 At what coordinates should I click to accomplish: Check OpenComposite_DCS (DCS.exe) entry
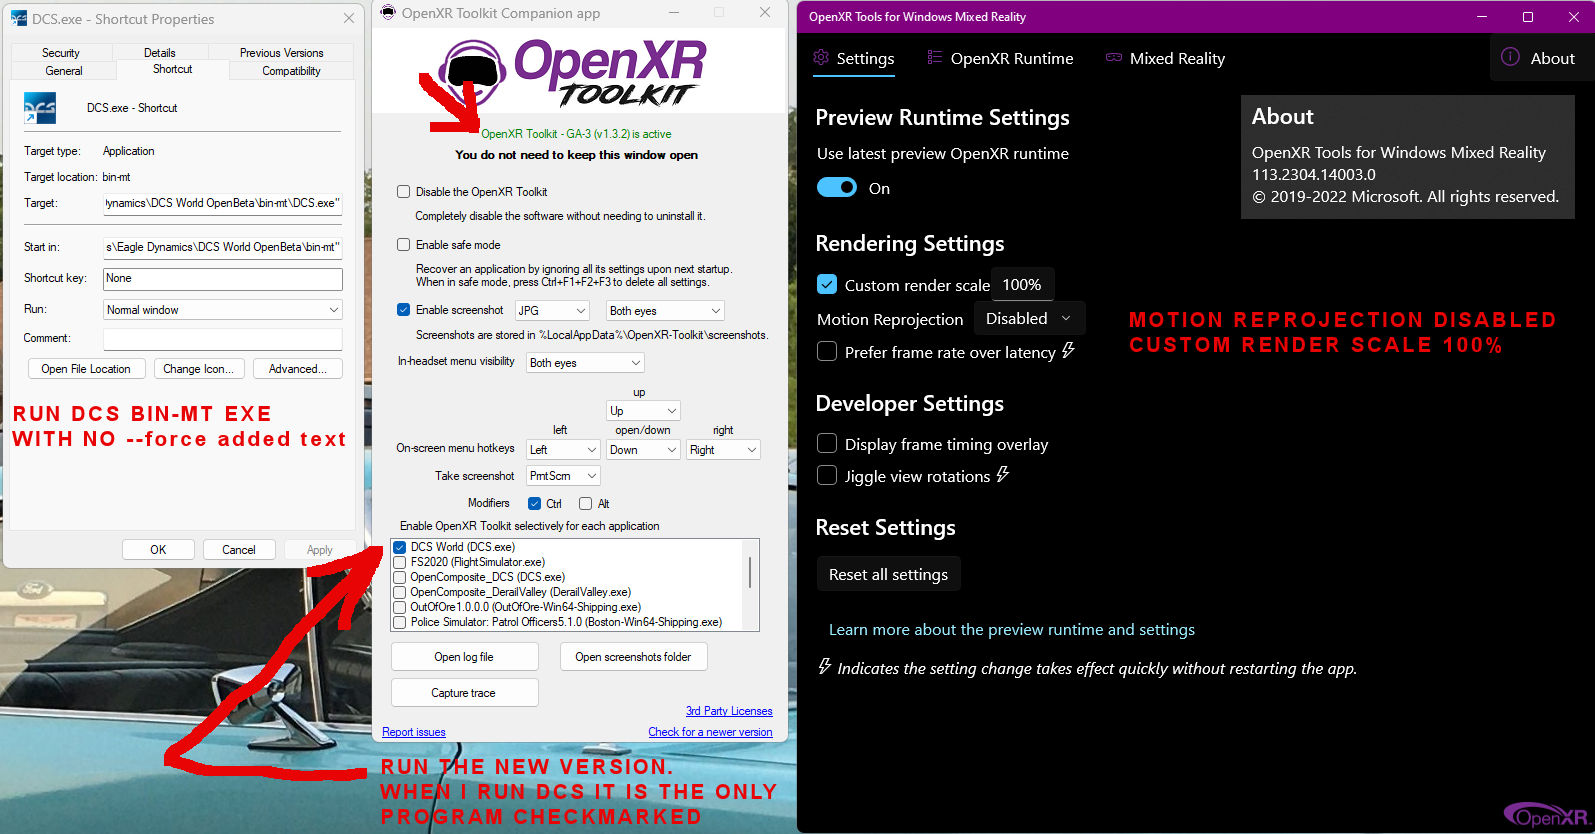tap(400, 577)
